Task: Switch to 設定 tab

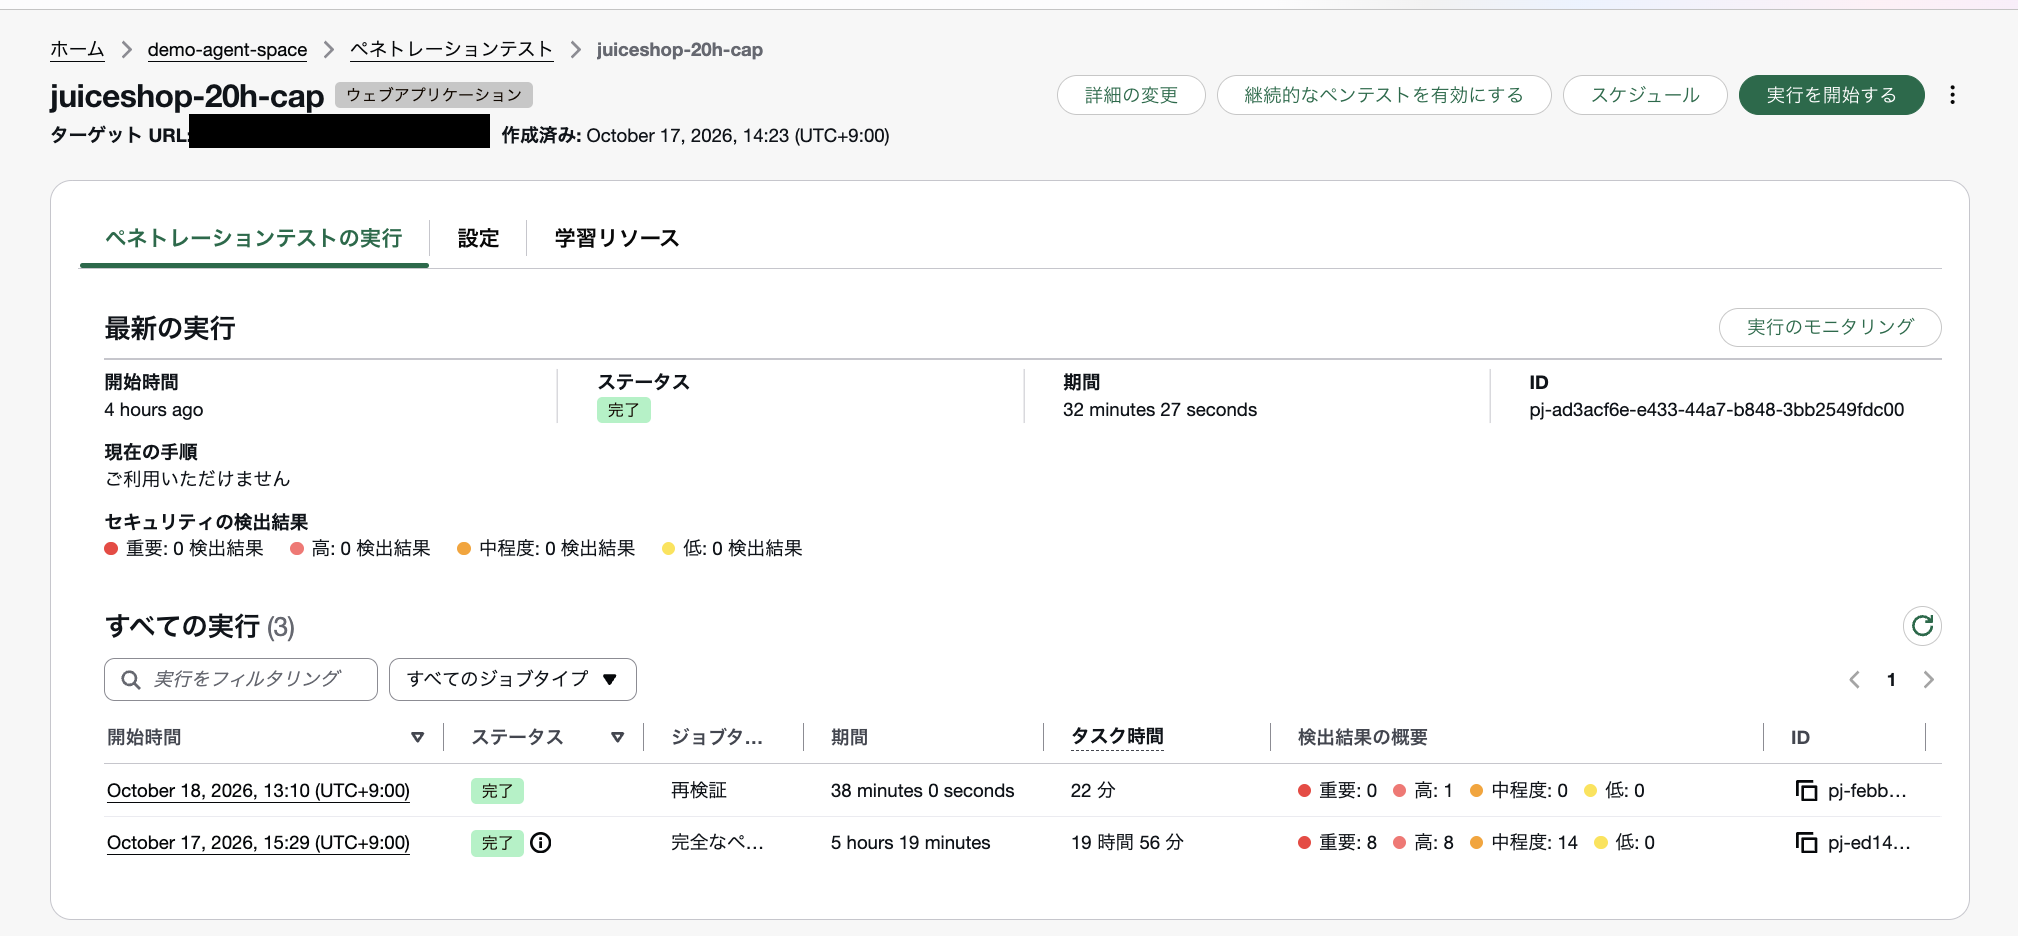Action: click(x=478, y=238)
